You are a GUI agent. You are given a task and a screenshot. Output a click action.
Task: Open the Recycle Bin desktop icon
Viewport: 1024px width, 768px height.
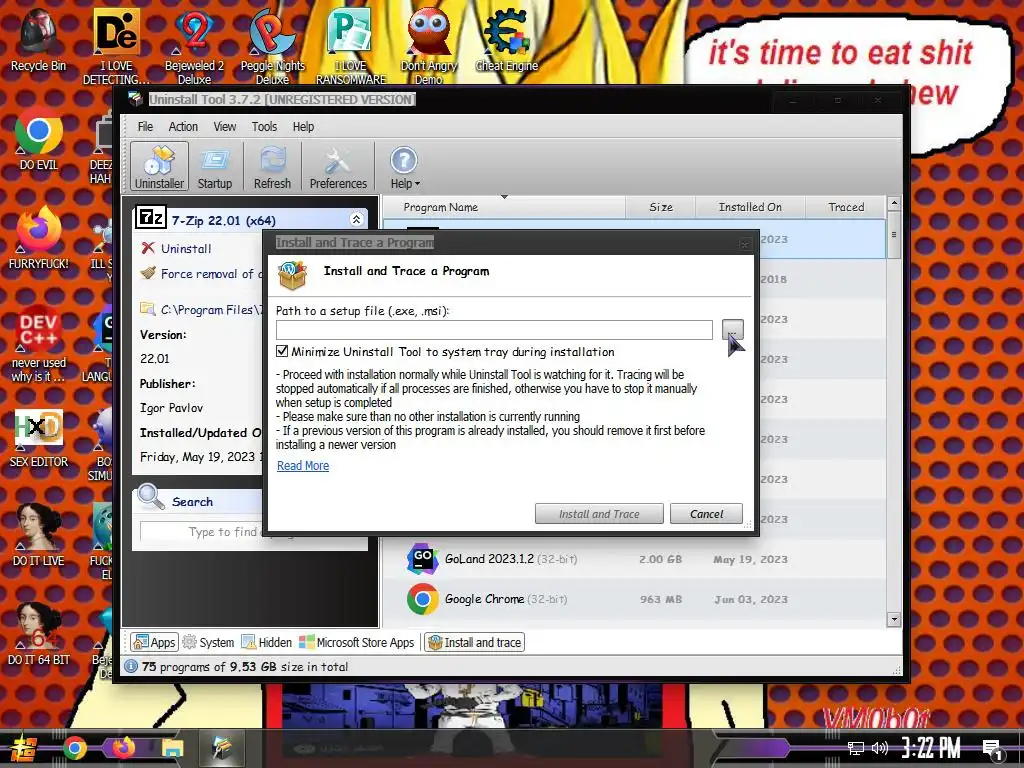38,40
